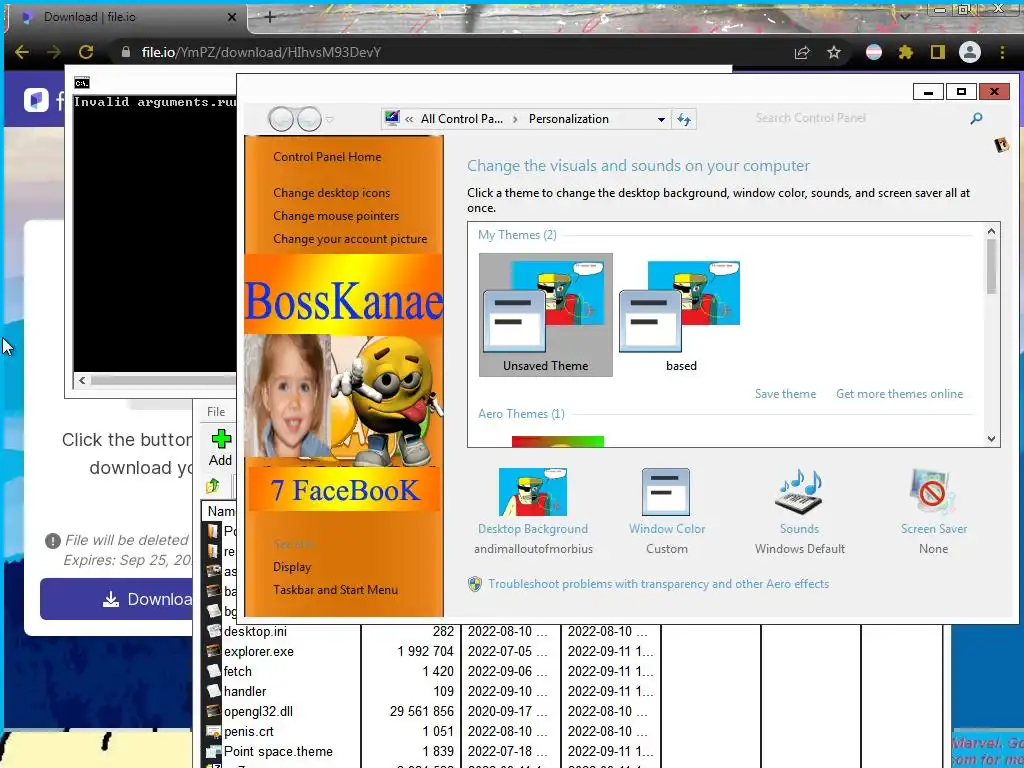1024x768 pixels.
Task: Open a new Chrome tab
Action: tap(270, 18)
